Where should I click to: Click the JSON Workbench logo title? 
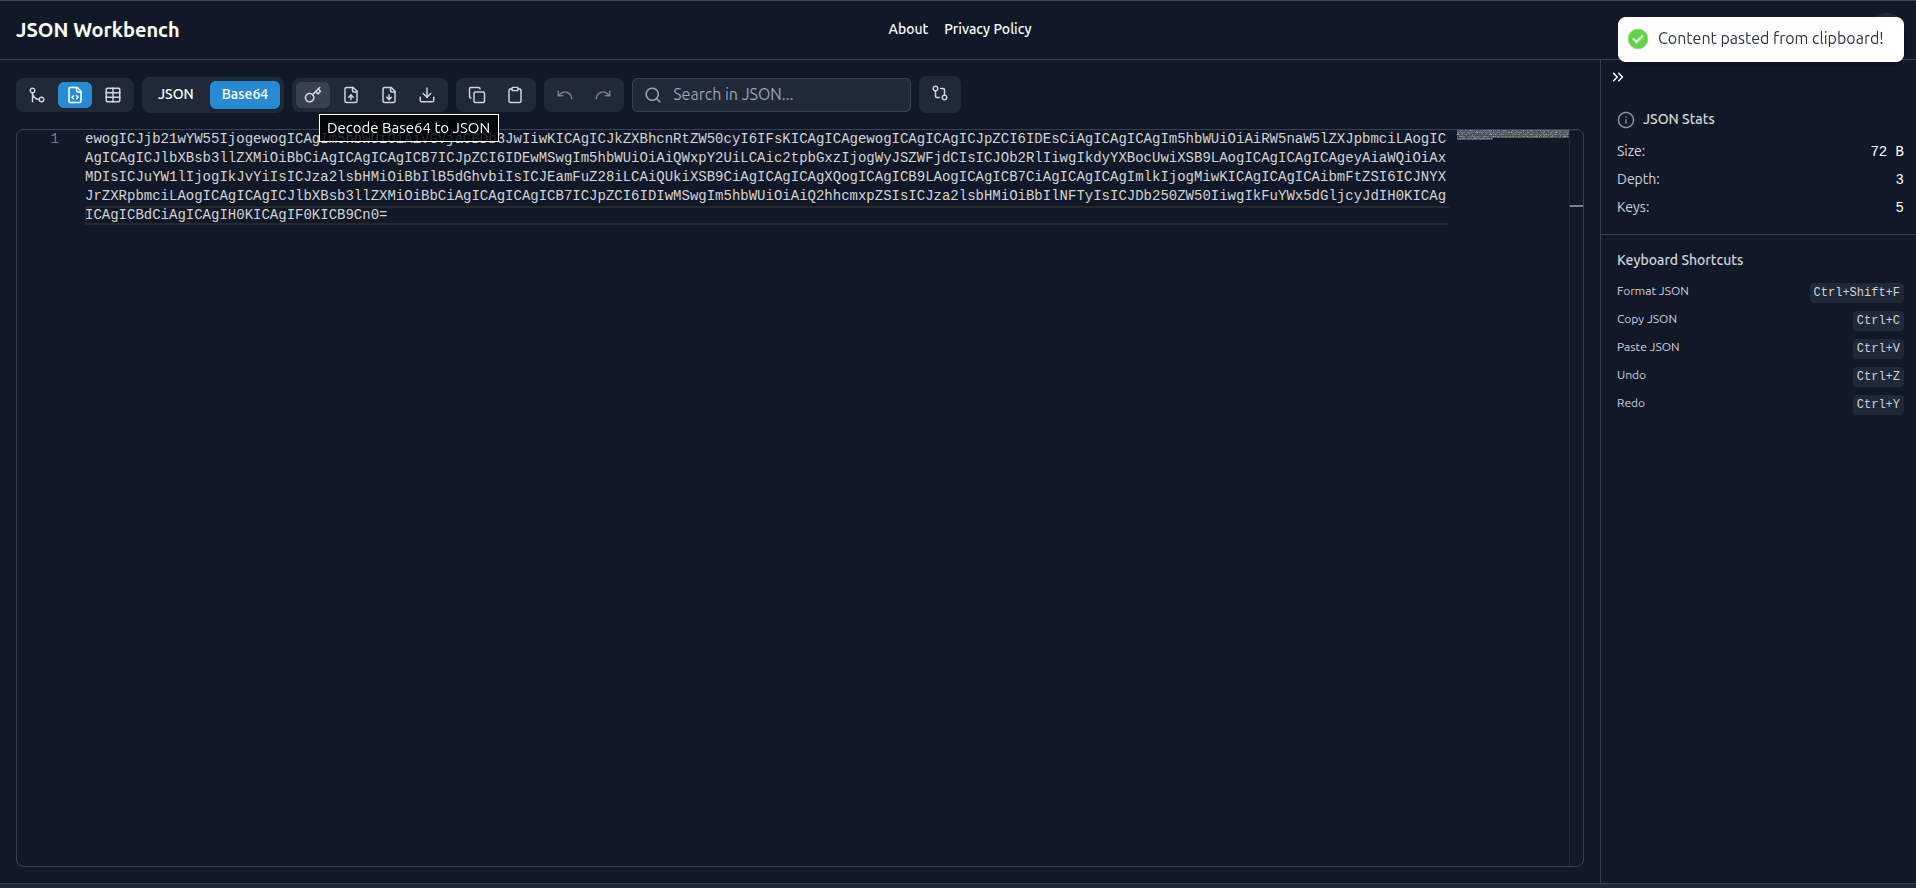(x=98, y=30)
